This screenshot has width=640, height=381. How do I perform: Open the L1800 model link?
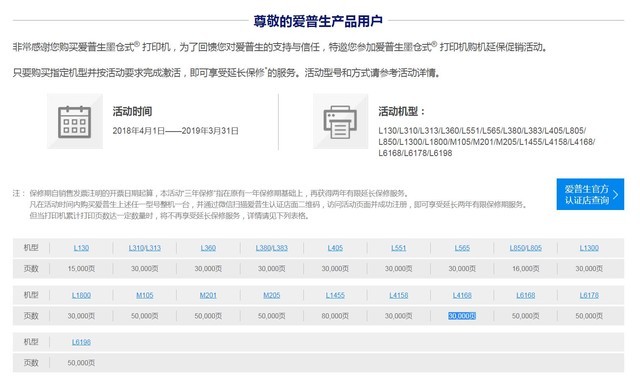click(81, 295)
